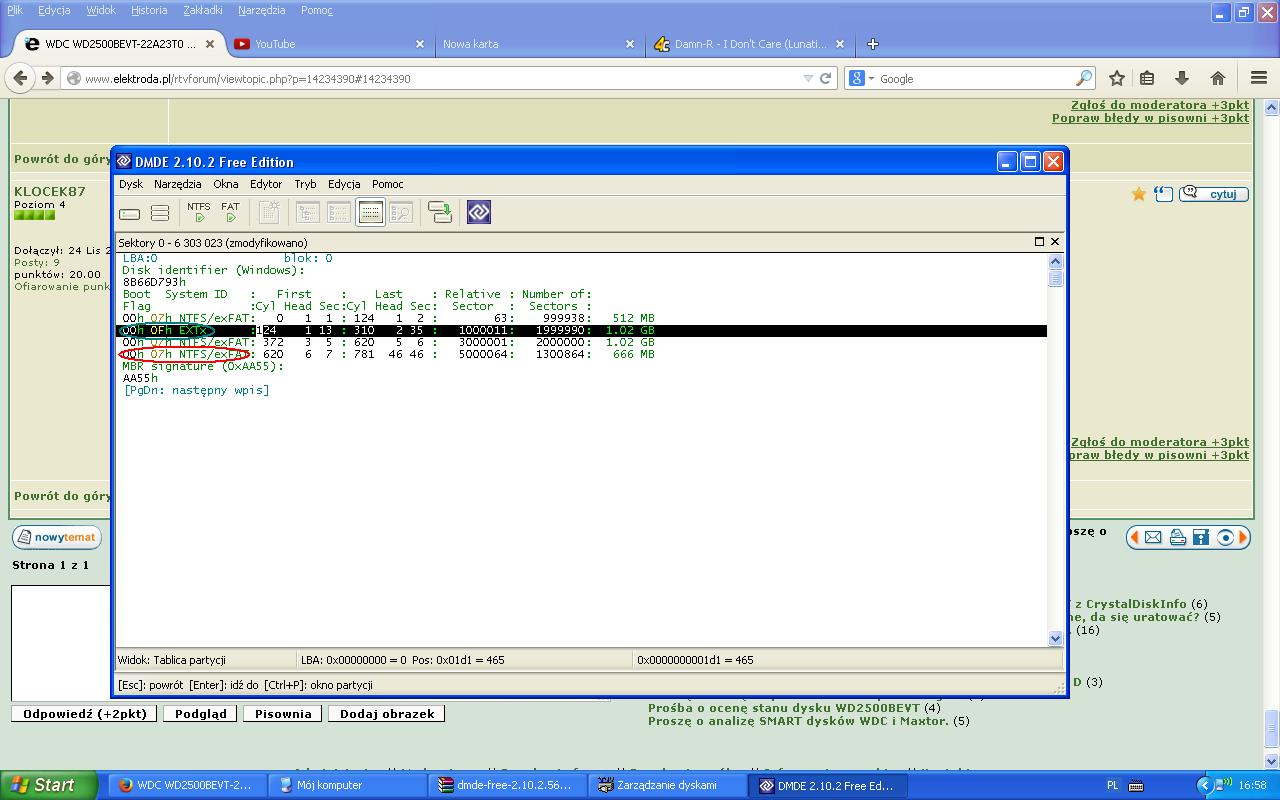Screen dimensions: 1280x800
Task: Open the Firefox hamburger menu
Action: click(x=1259, y=78)
